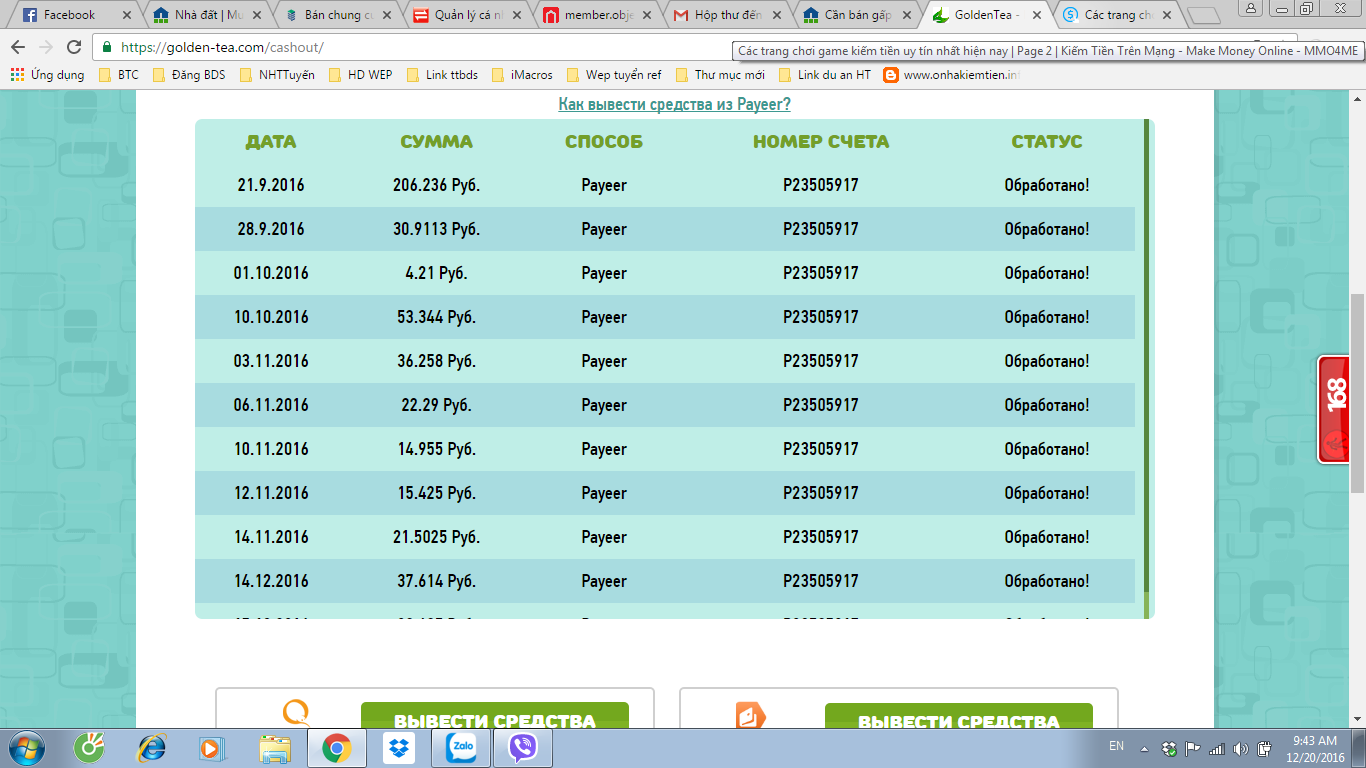The width and height of the screenshot is (1366, 768).
Task: Select the amount 21.5025 Руб.
Action: [x=436, y=537]
